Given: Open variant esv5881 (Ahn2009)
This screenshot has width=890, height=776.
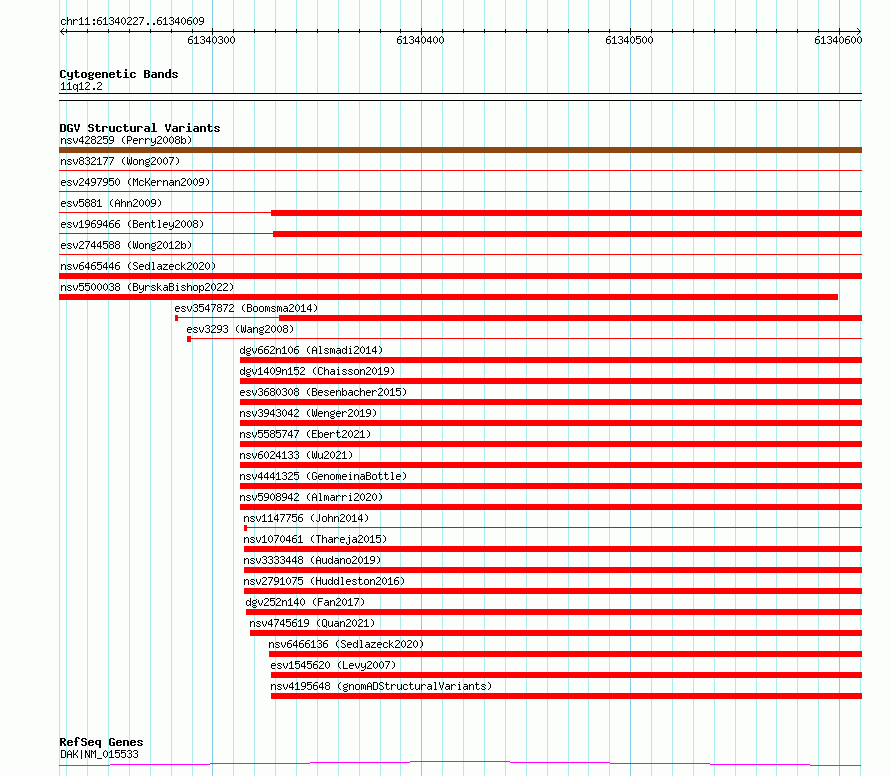Looking at the screenshot, I should pyautogui.click(x=111, y=203).
